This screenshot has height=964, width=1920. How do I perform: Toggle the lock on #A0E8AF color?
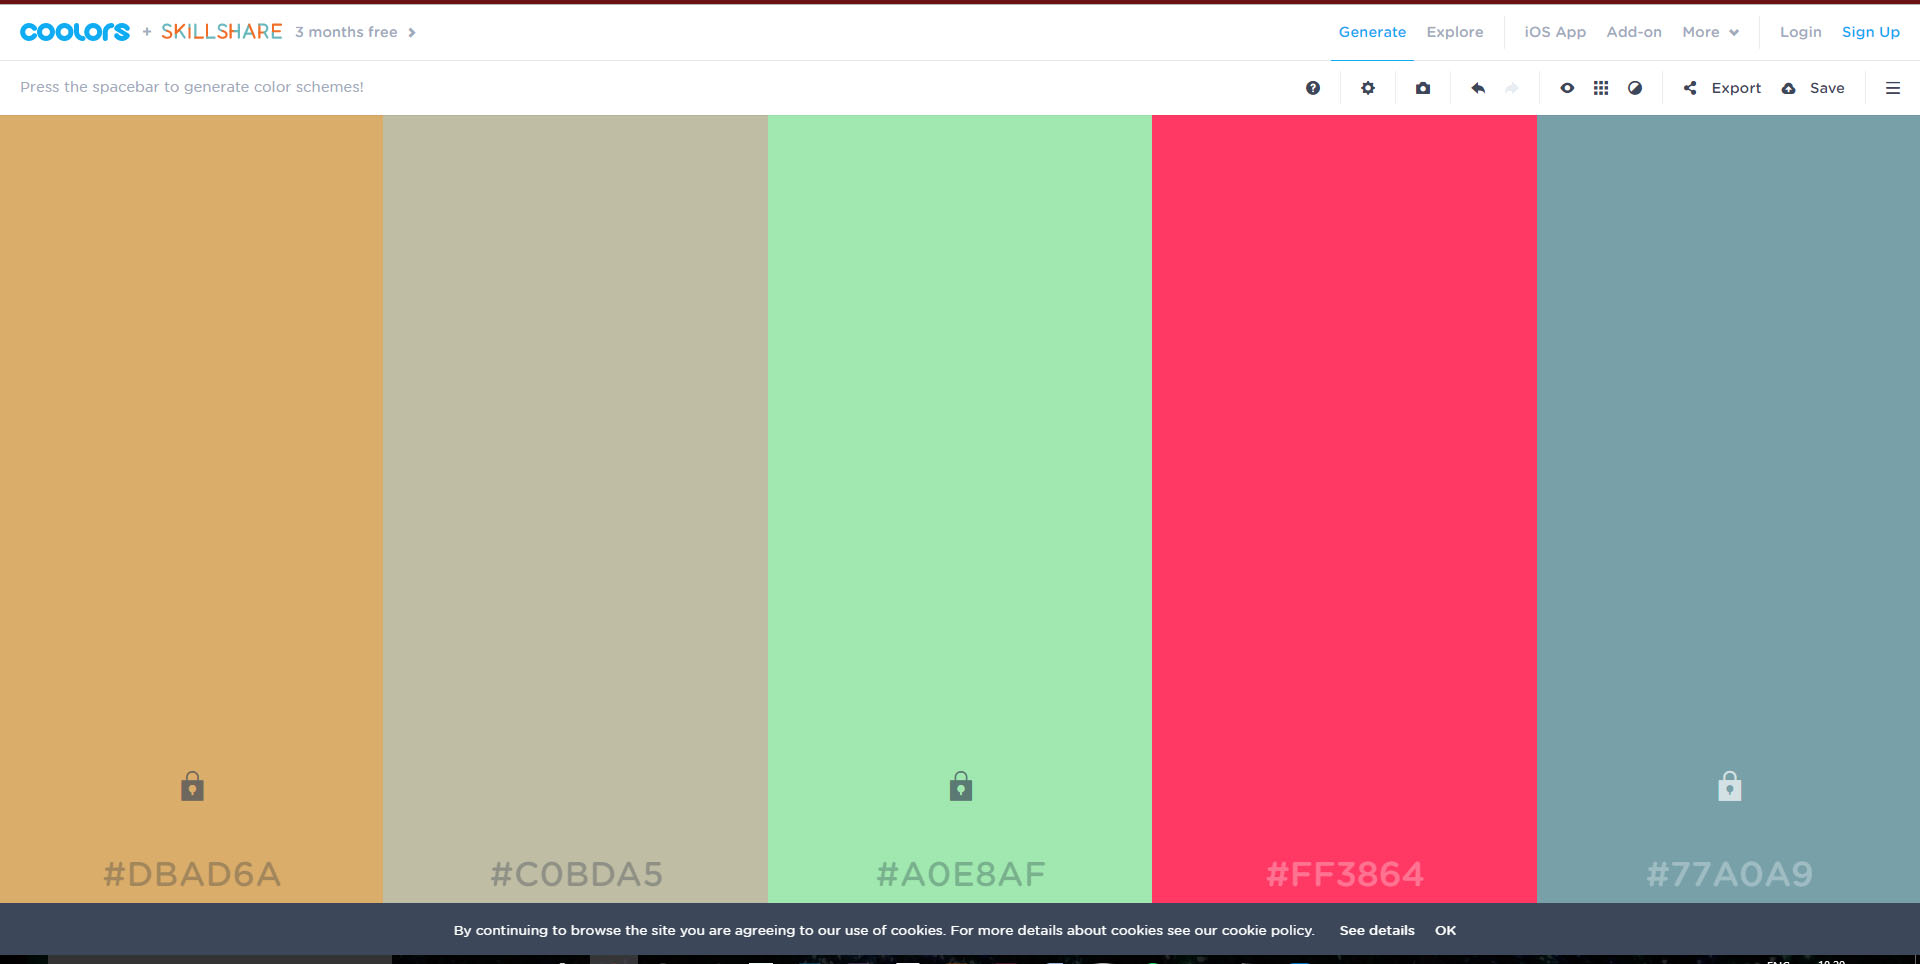(961, 787)
